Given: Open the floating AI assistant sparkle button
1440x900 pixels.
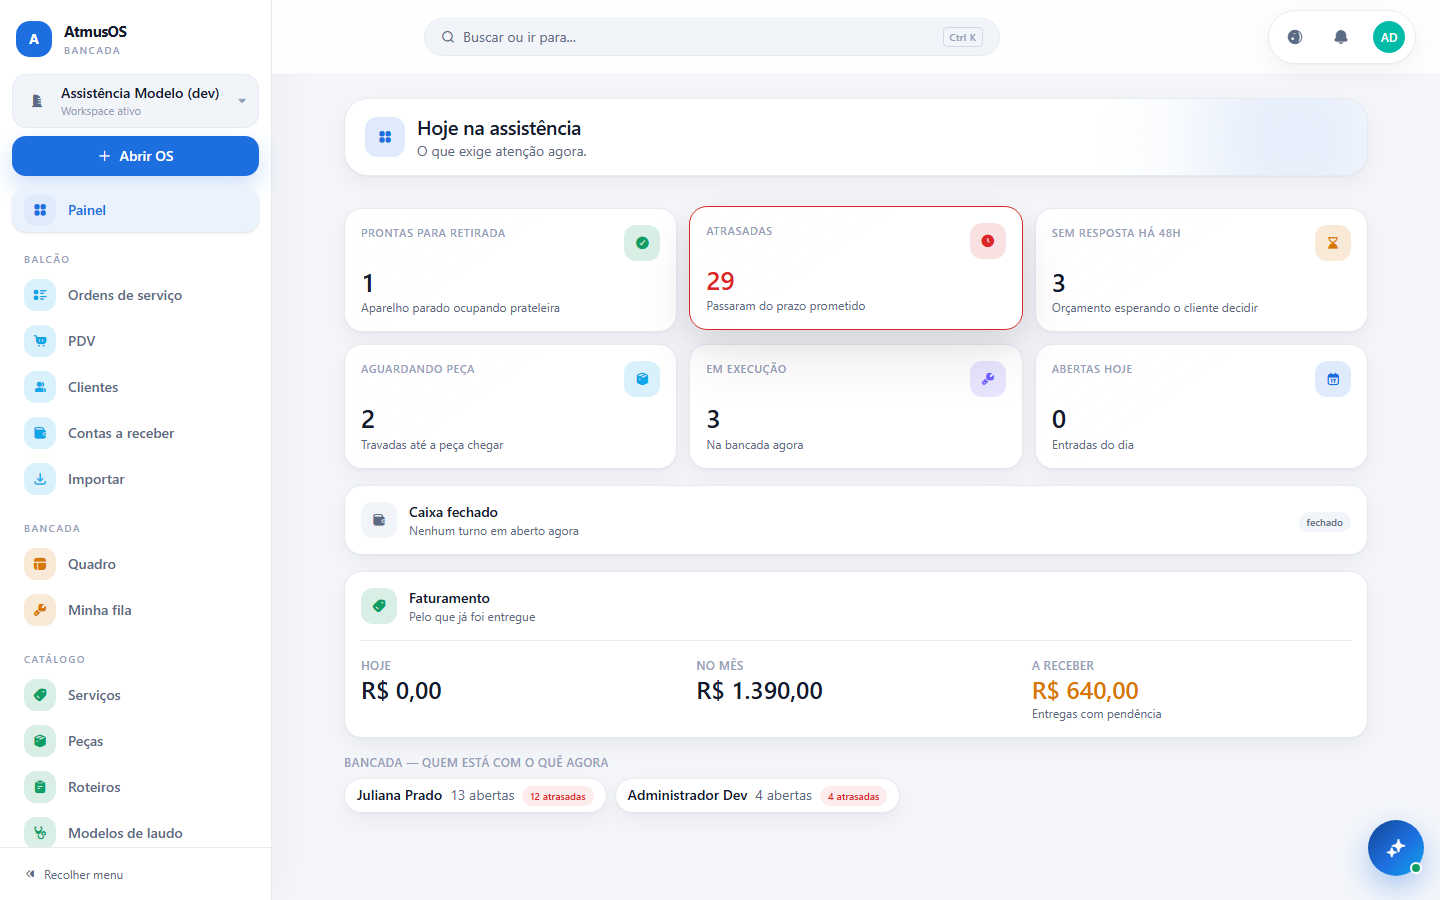Looking at the screenshot, I should [1396, 848].
